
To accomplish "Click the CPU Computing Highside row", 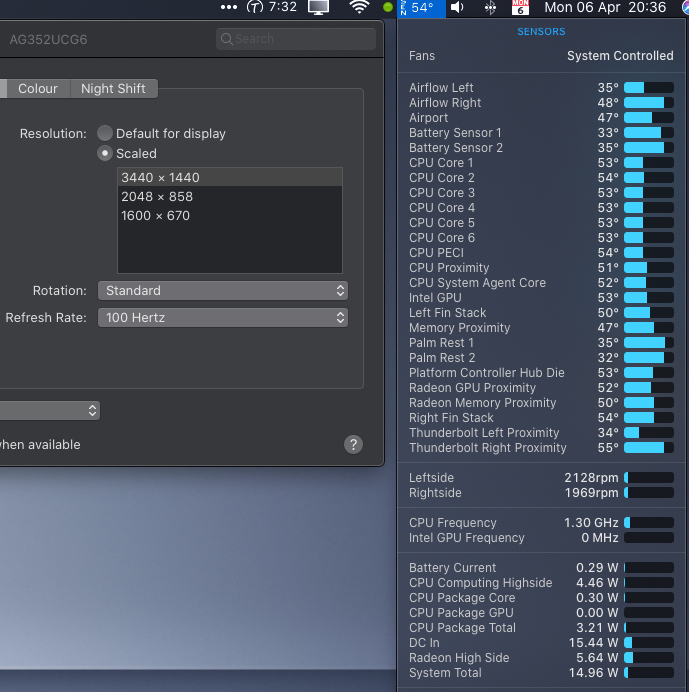I will [x=541, y=583].
